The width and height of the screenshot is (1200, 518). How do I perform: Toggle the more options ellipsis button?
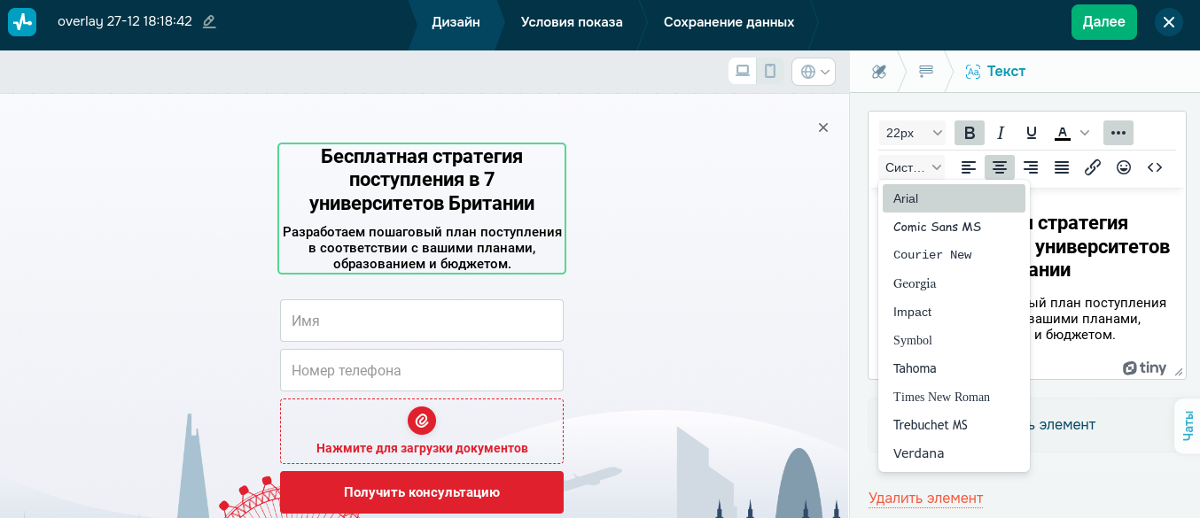pos(1118,133)
